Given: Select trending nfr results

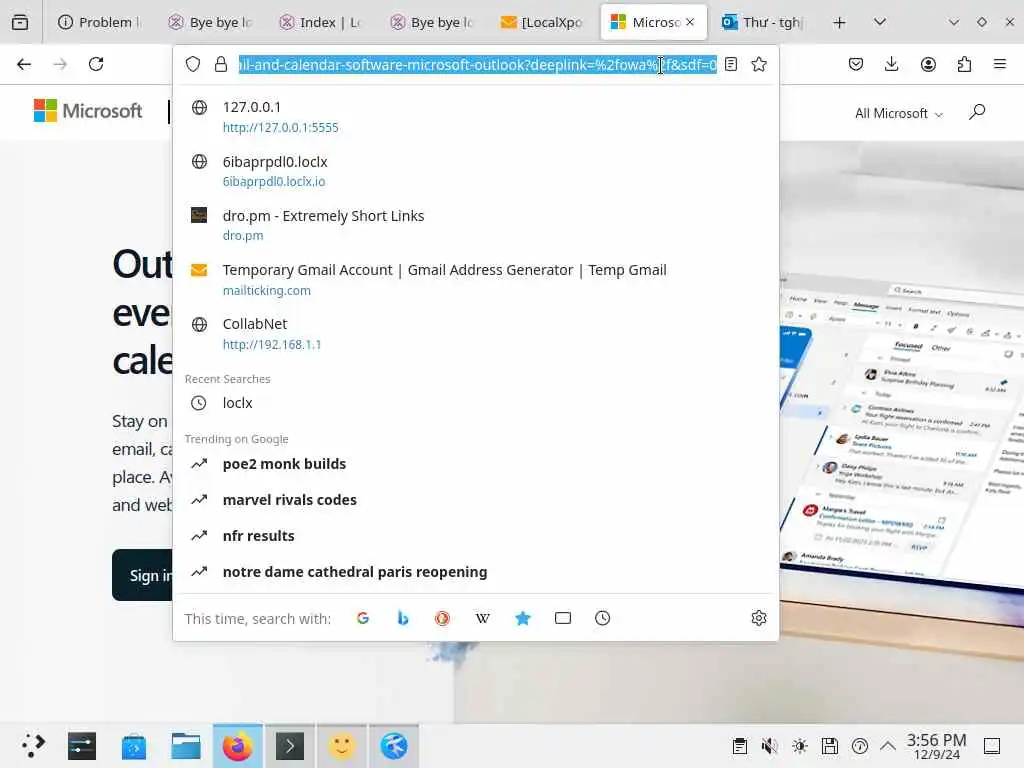Looking at the screenshot, I should [x=475, y=536].
